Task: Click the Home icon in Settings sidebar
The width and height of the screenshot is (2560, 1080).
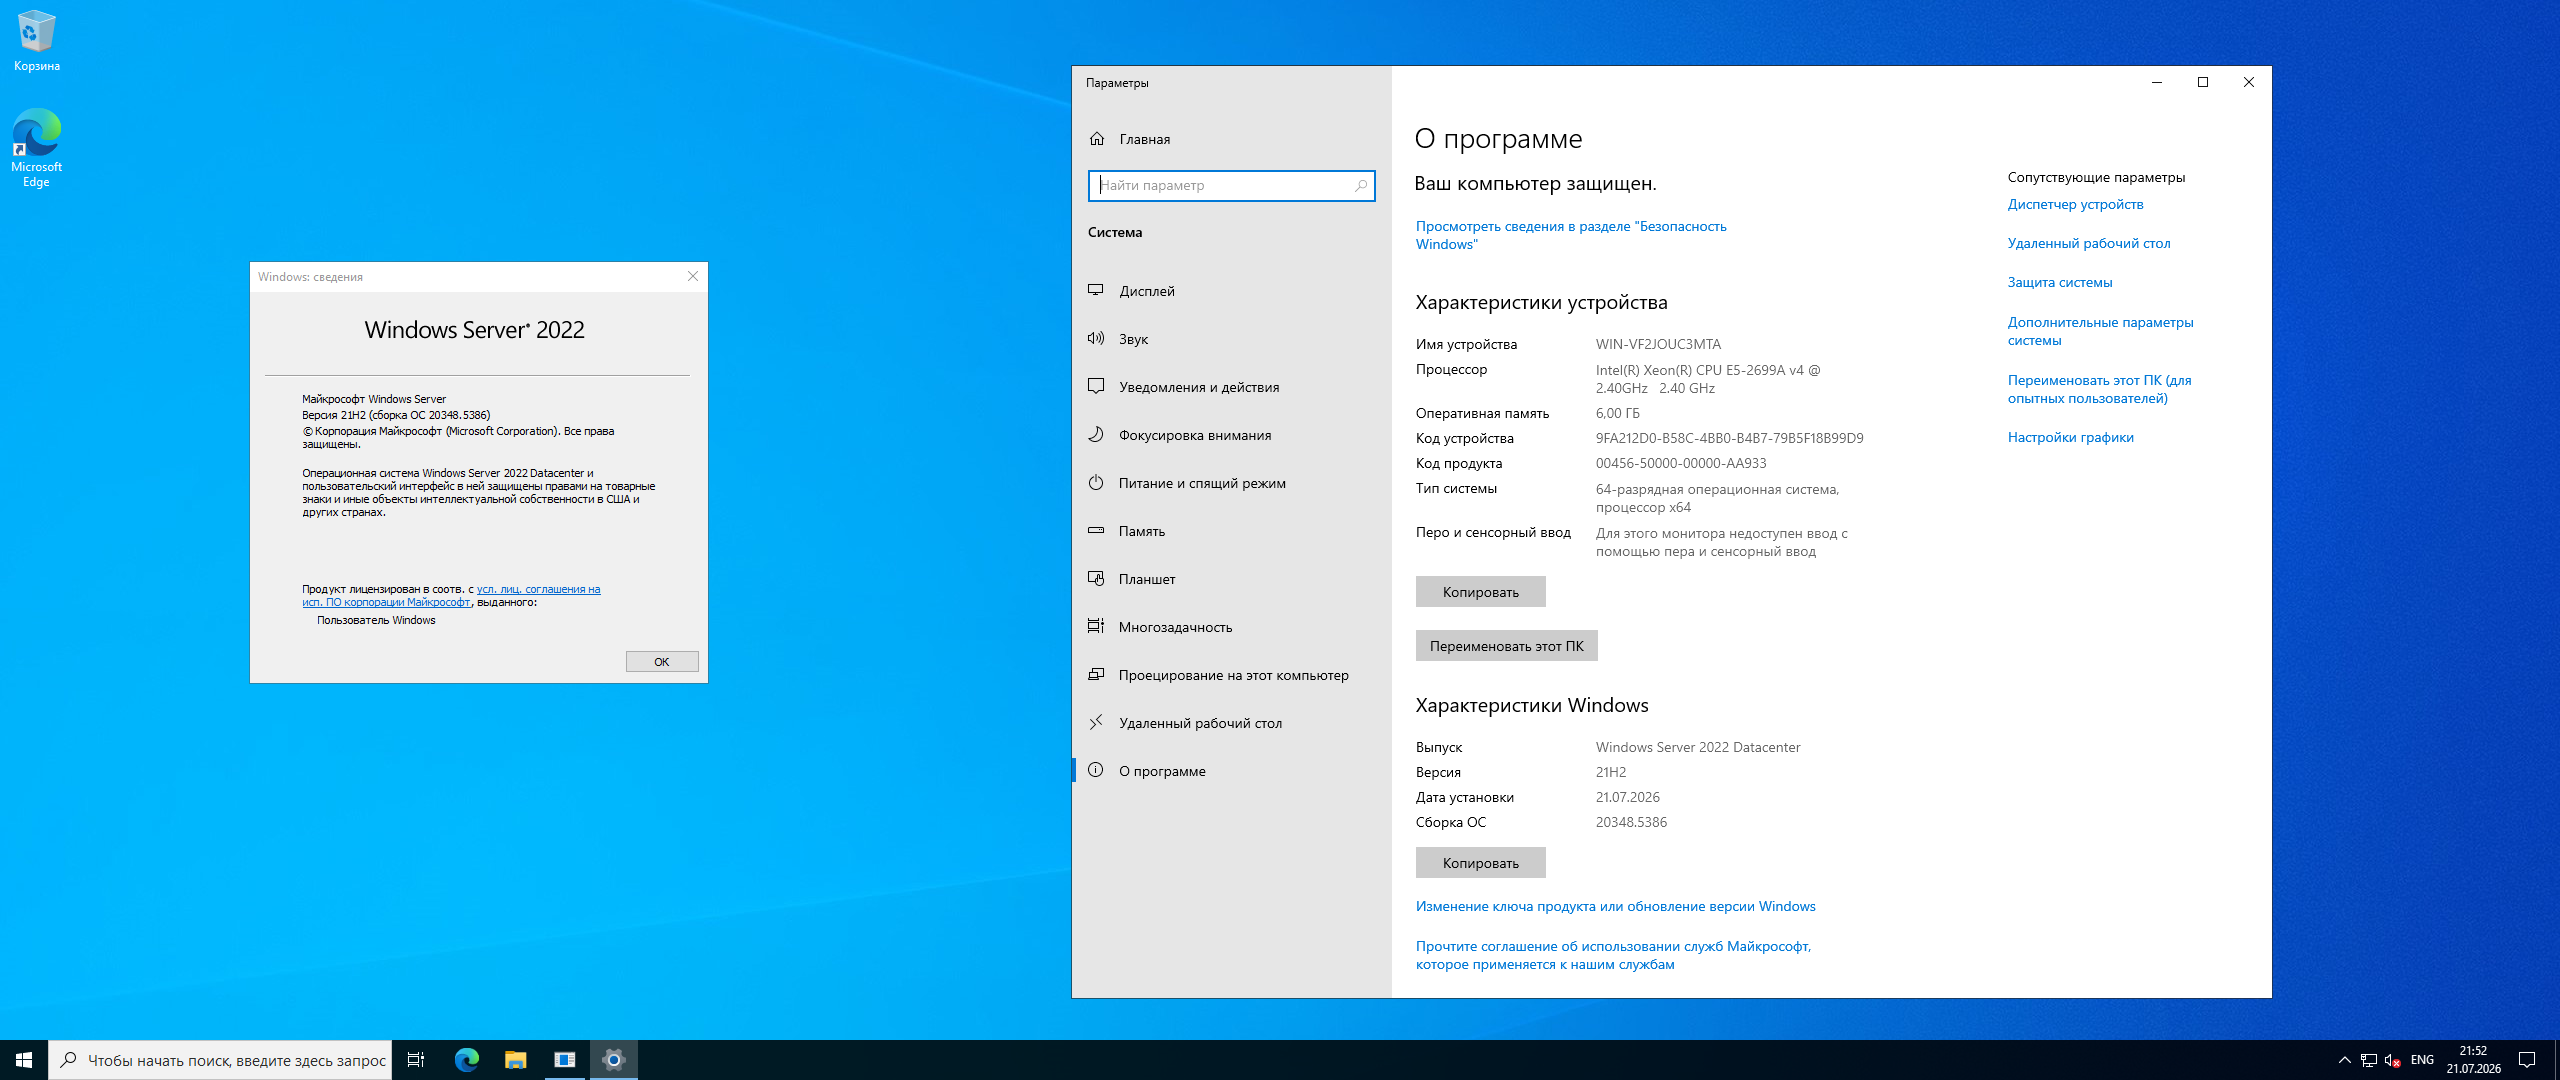Action: tap(1097, 139)
